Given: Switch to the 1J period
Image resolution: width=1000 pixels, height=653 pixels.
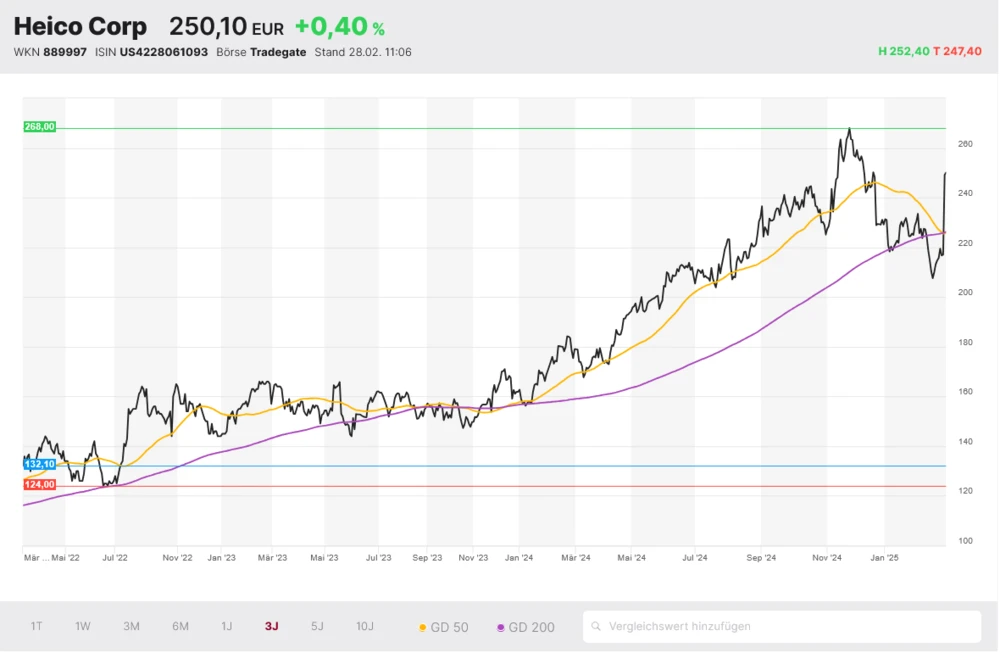Looking at the screenshot, I should (227, 627).
